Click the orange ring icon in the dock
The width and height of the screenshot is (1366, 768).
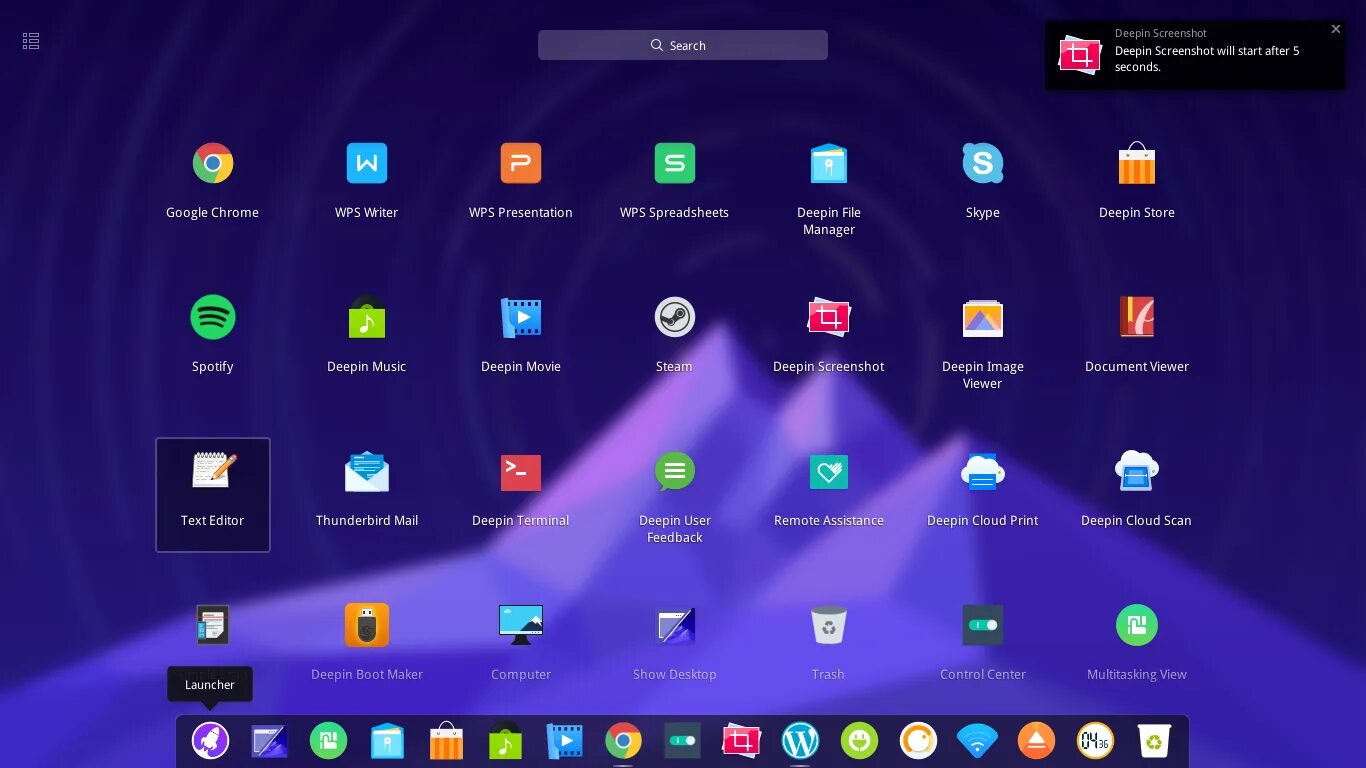point(918,741)
